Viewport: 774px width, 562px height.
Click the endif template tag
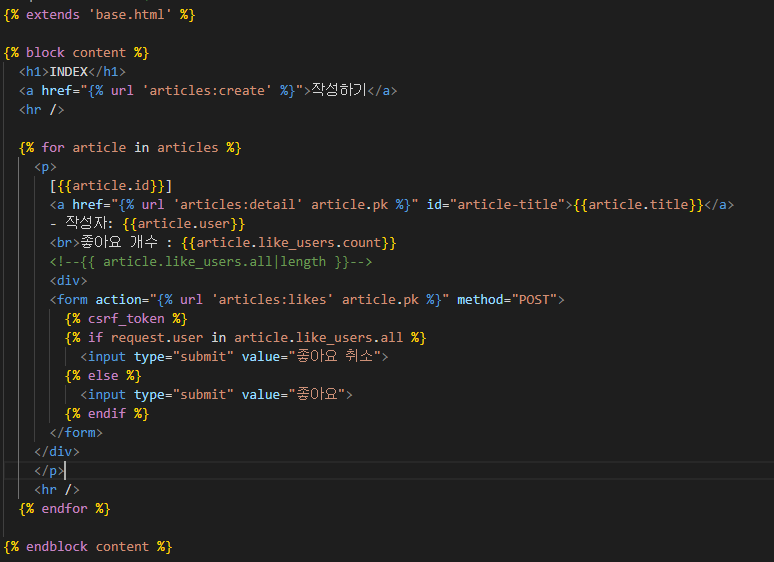107,413
